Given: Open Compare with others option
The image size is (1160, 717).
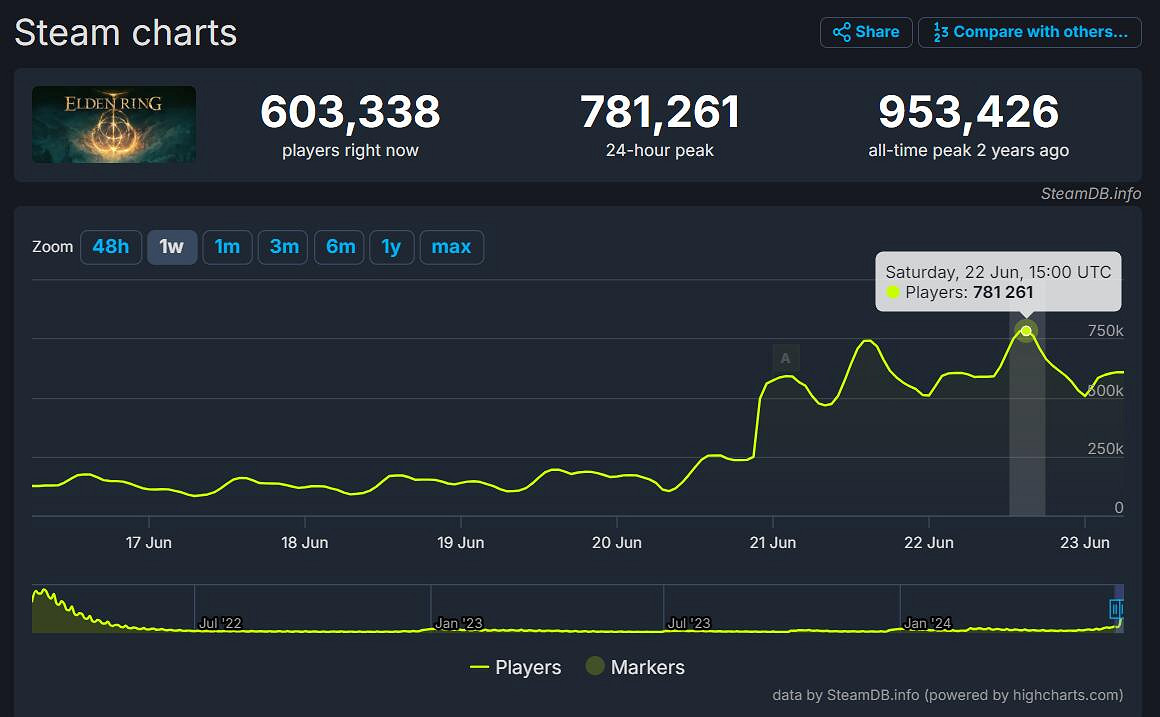Looking at the screenshot, I should [1030, 32].
